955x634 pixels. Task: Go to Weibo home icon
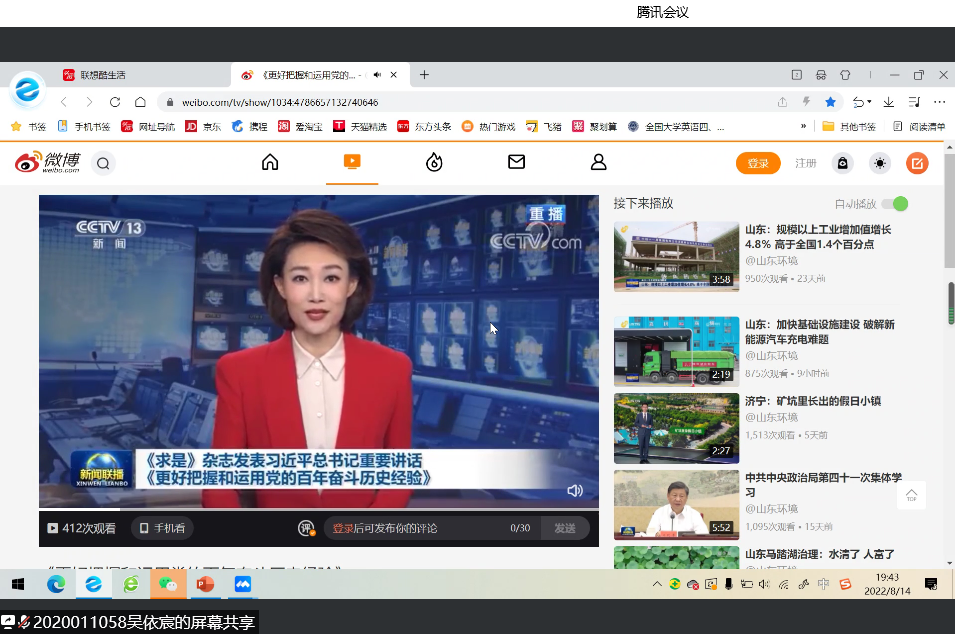[270, 162]
